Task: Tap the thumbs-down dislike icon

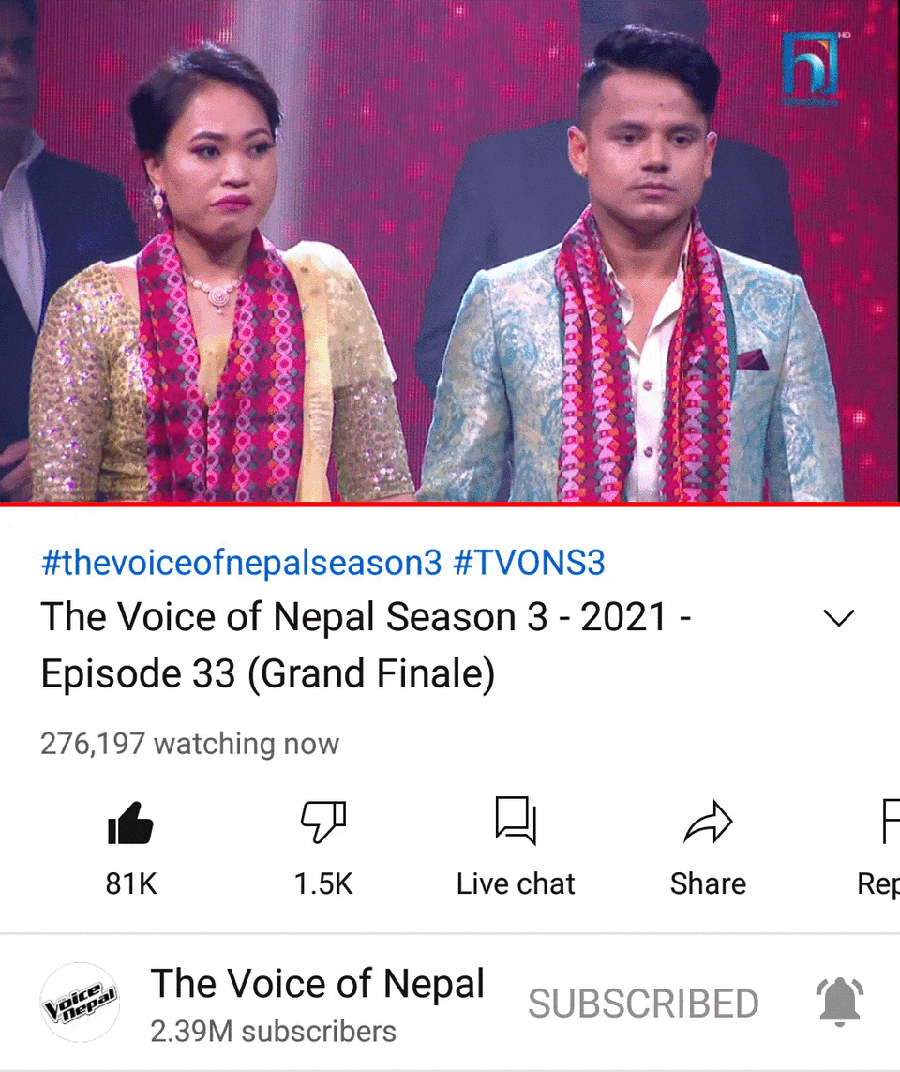Action: click(x=323, y=822)
